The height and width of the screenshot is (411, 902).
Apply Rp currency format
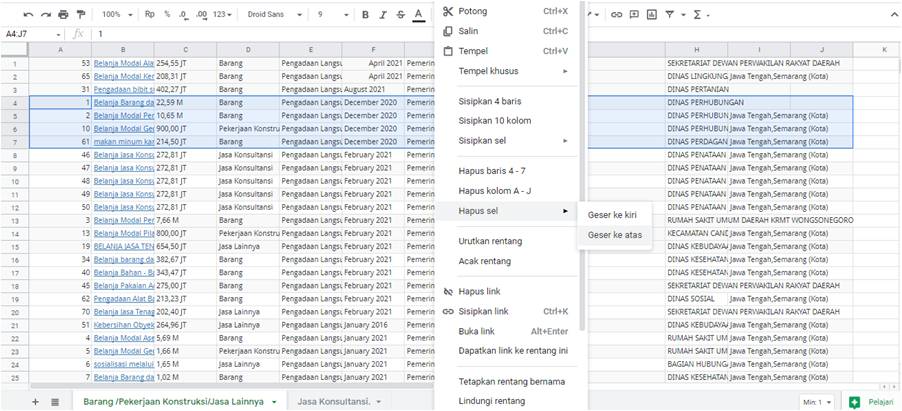150,14
